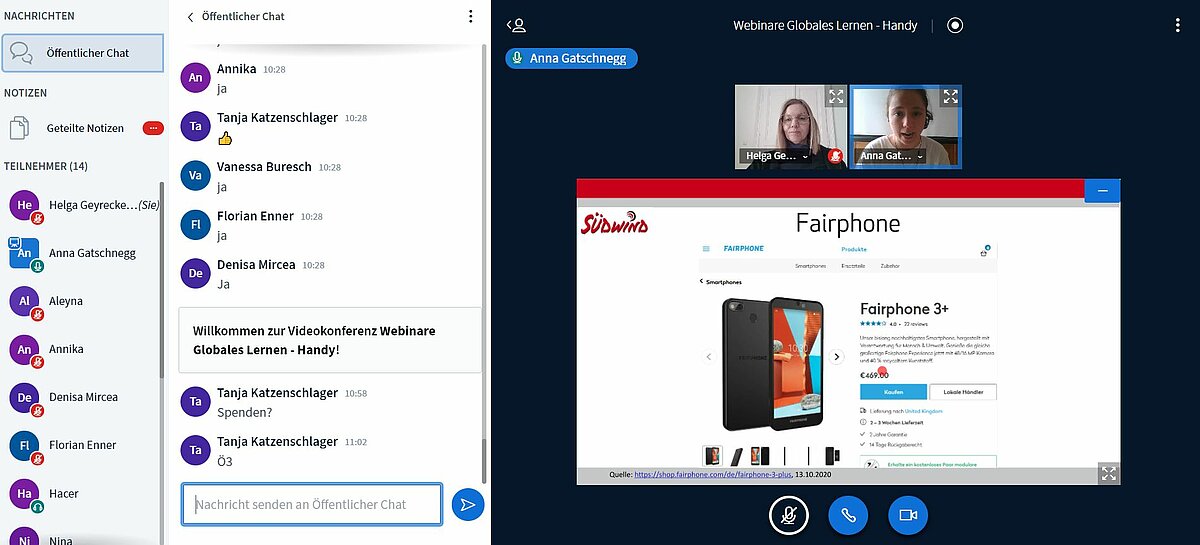Minimize the presentation with blue button

1102,190
